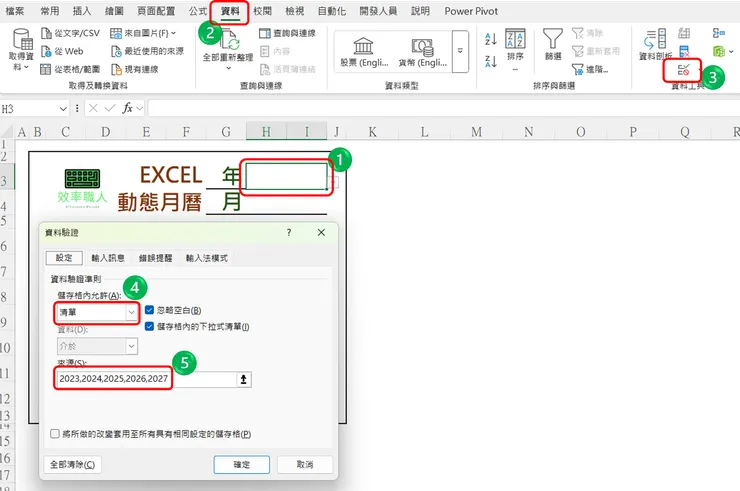Select row header 10
The image size is (740, 491).
6,348
